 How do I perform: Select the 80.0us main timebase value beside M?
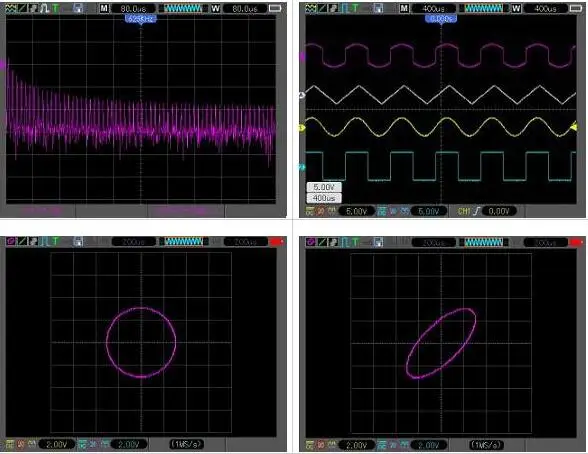coord(133,8)
